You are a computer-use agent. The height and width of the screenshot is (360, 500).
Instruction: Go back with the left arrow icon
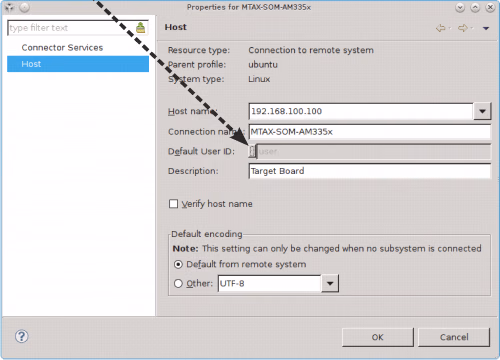[x=441, y=28]
